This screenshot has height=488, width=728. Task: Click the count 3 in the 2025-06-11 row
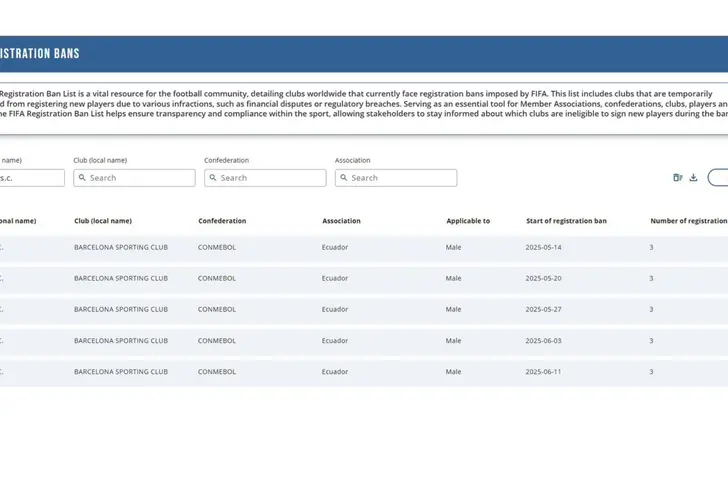pyautogui.click(x=651, y=372)
